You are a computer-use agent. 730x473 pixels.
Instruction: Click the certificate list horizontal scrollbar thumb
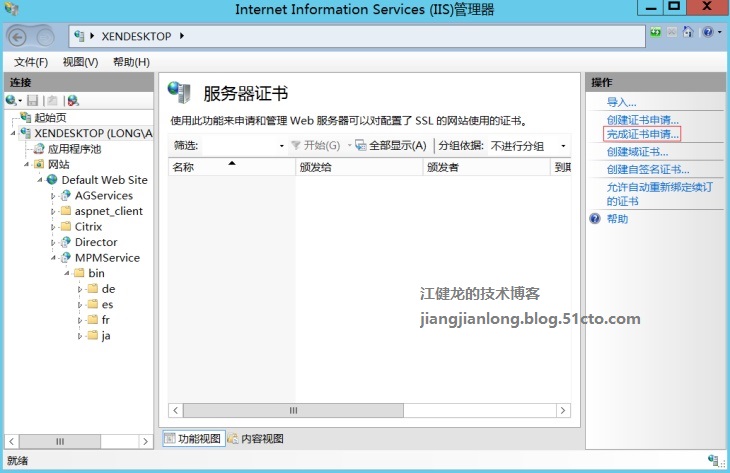(293, 411)
